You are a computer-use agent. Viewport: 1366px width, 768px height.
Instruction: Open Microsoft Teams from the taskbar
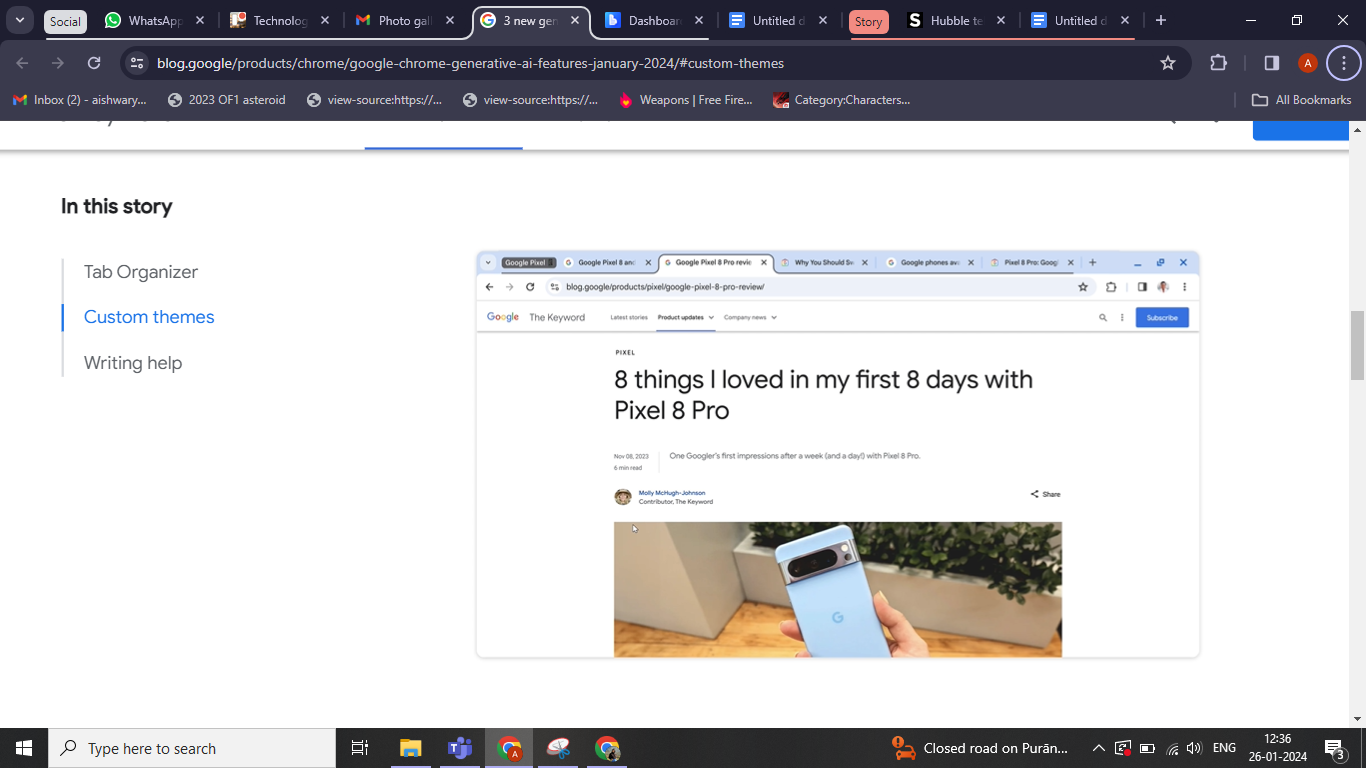coord(459,748)
